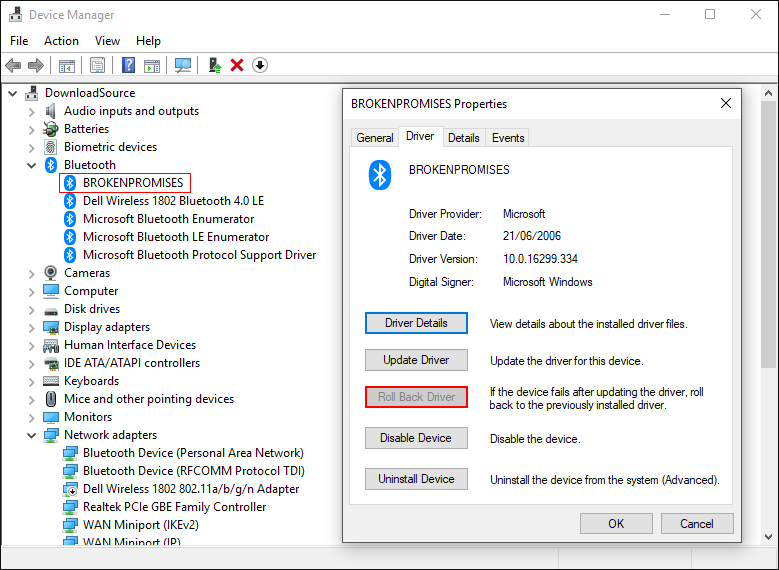Click the Update Driver button
The image size is (779, 570).
point(416,360)
